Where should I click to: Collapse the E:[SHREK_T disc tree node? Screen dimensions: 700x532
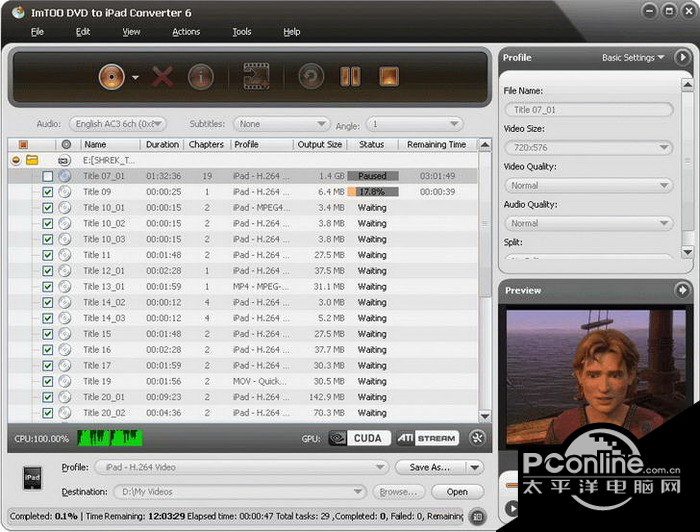click(x=16, y=160)
